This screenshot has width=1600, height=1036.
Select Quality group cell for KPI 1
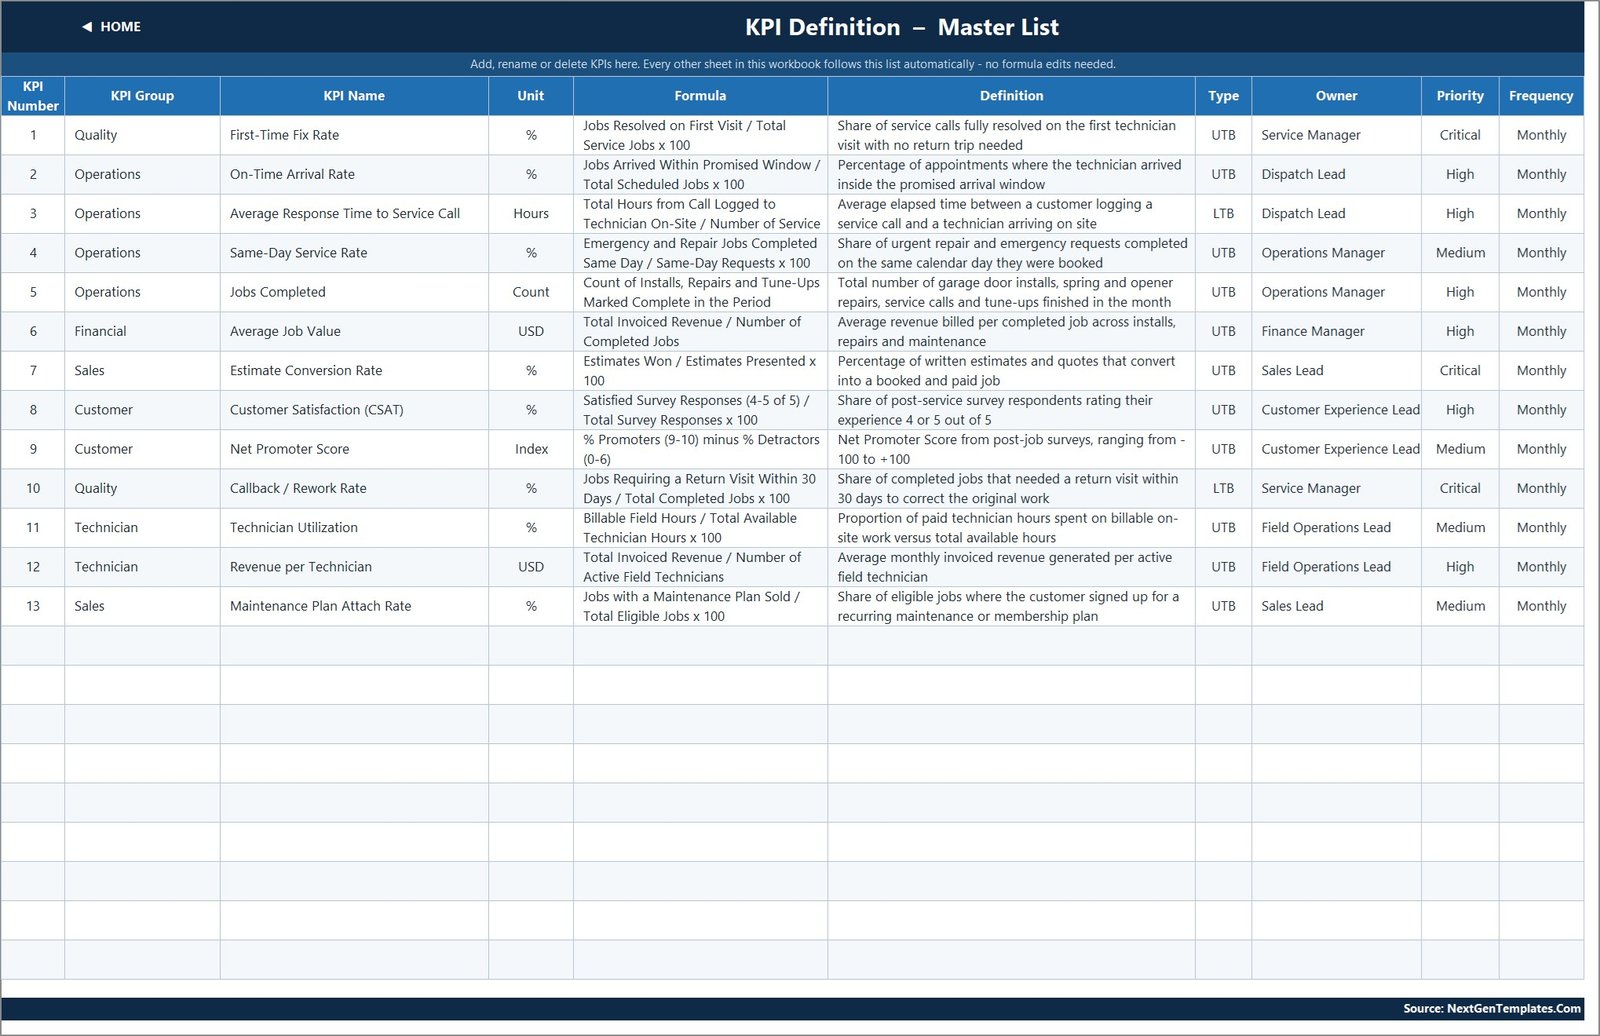point(142,135)
